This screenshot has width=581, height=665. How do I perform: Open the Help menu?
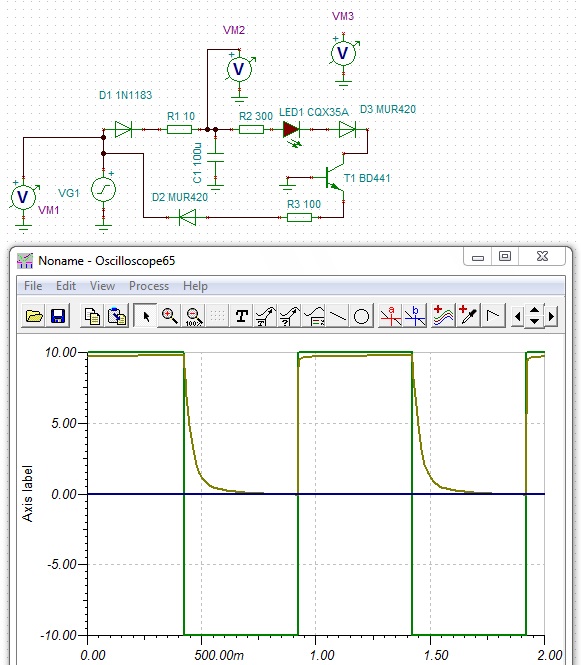point(196,286)
